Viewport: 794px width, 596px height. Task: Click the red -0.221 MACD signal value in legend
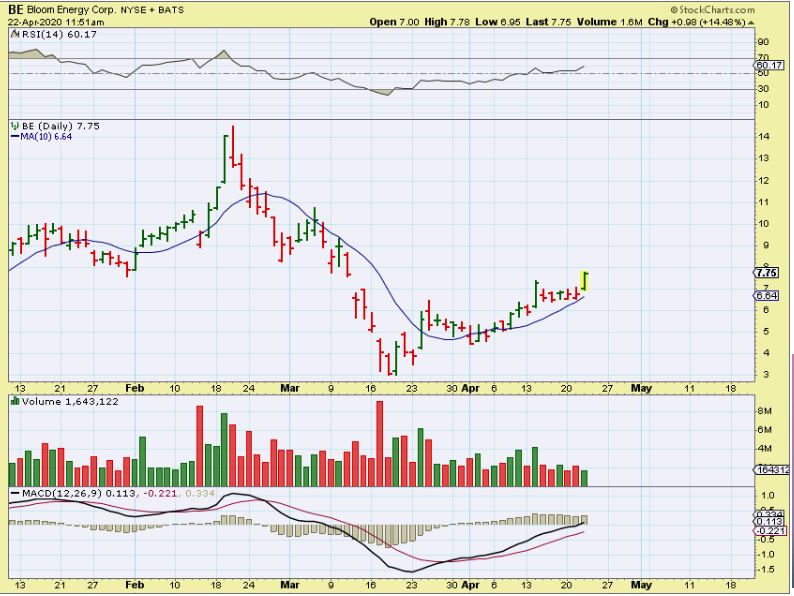pos(160,493)
